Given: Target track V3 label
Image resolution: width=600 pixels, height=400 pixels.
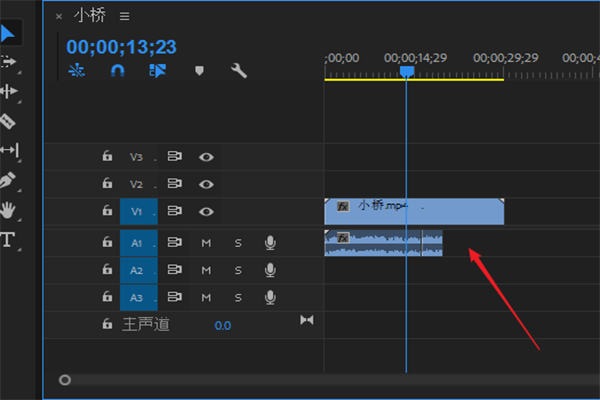Looking at the screenshot, I should (x=136, y=157).
